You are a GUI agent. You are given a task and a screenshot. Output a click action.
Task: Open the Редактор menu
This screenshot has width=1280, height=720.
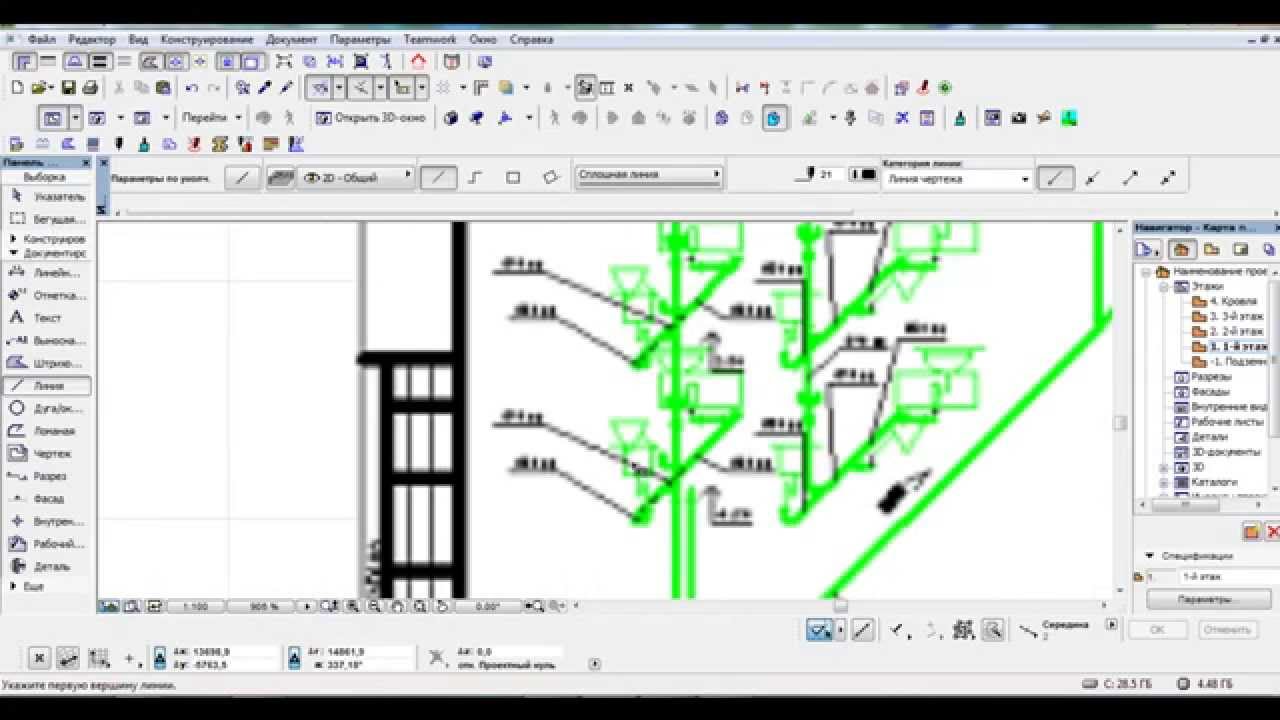point(92,40)
